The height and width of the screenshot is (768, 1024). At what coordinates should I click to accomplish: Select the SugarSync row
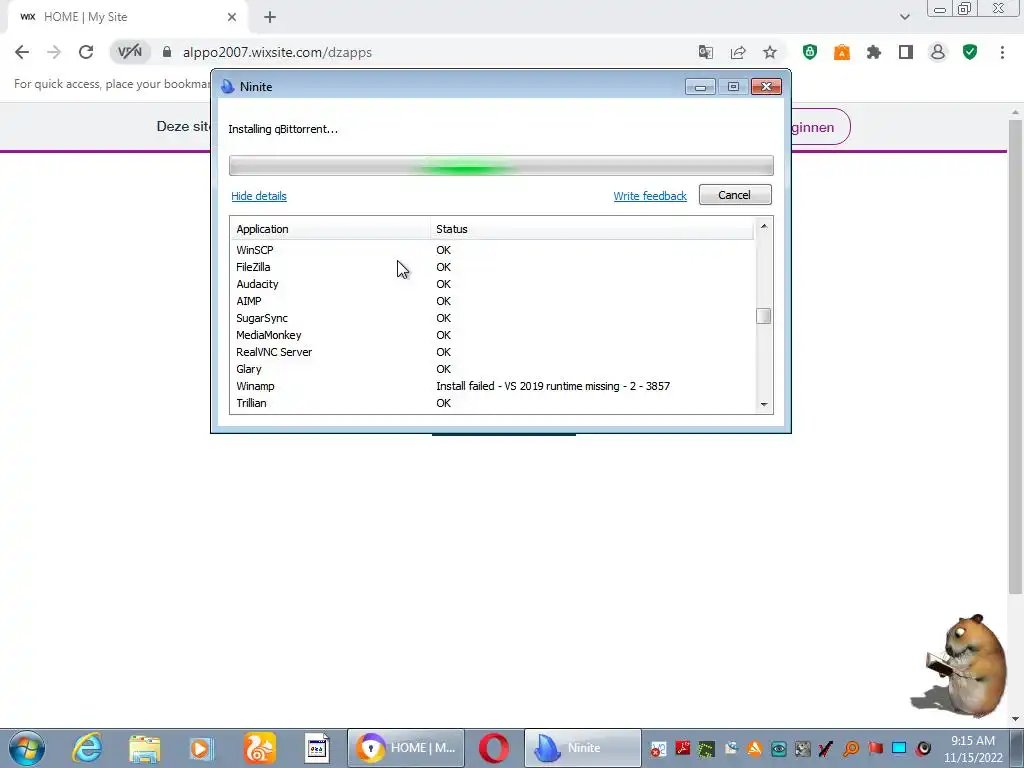tap(492, 318)
